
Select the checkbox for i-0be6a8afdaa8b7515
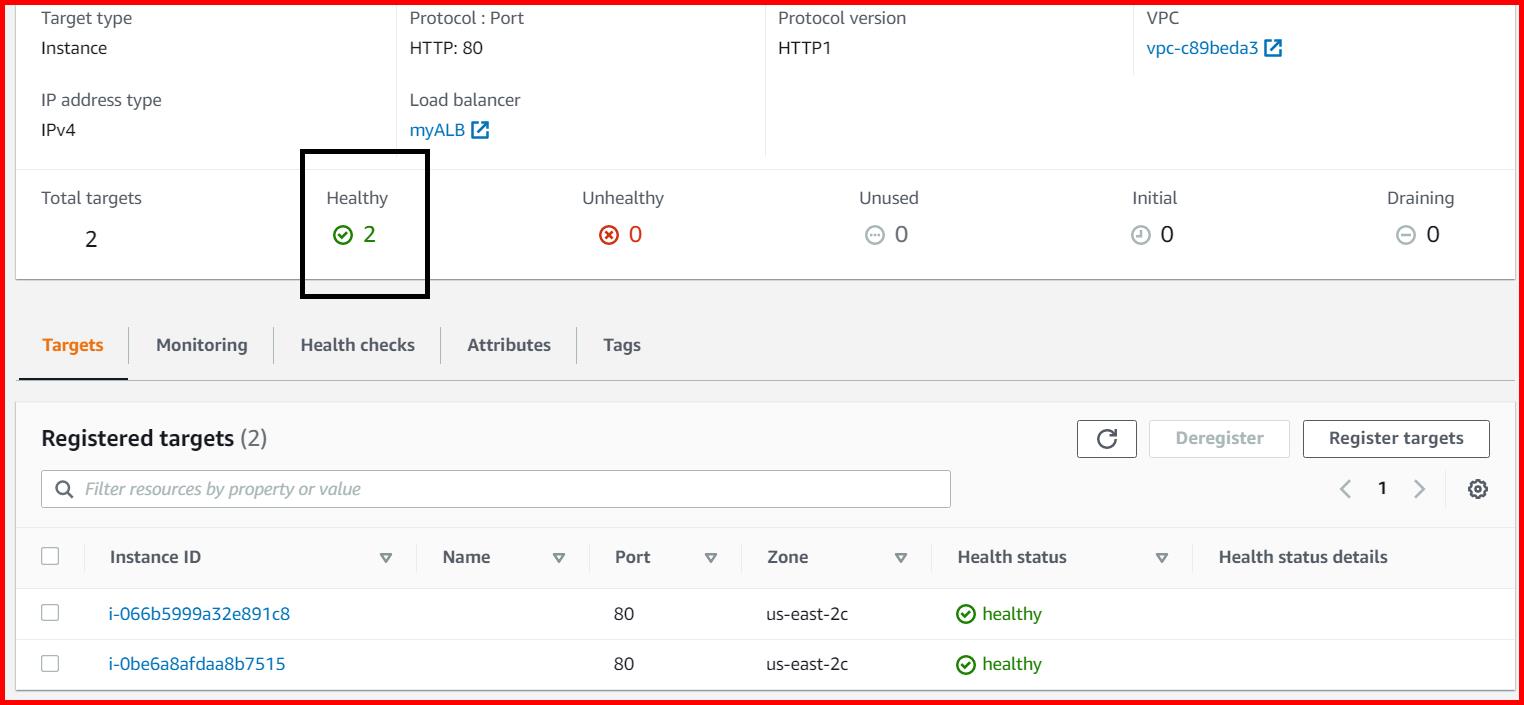point(51,663)
